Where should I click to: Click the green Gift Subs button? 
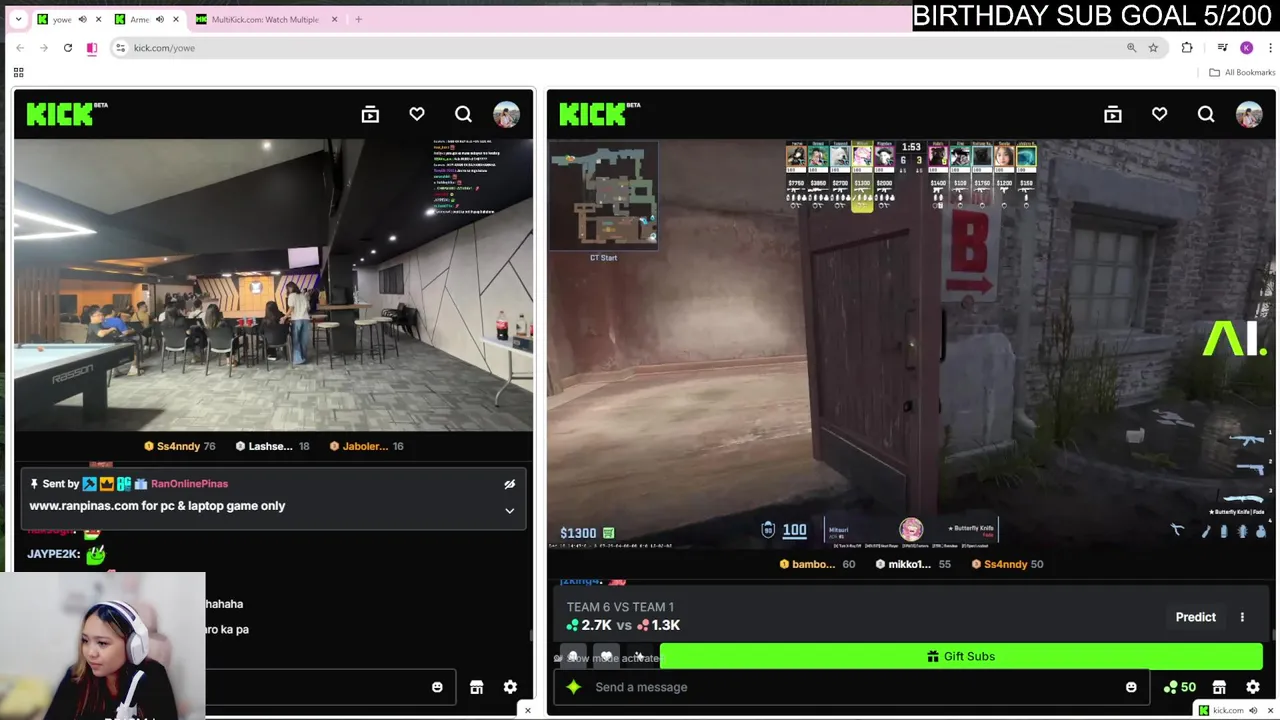click(961, 656)
